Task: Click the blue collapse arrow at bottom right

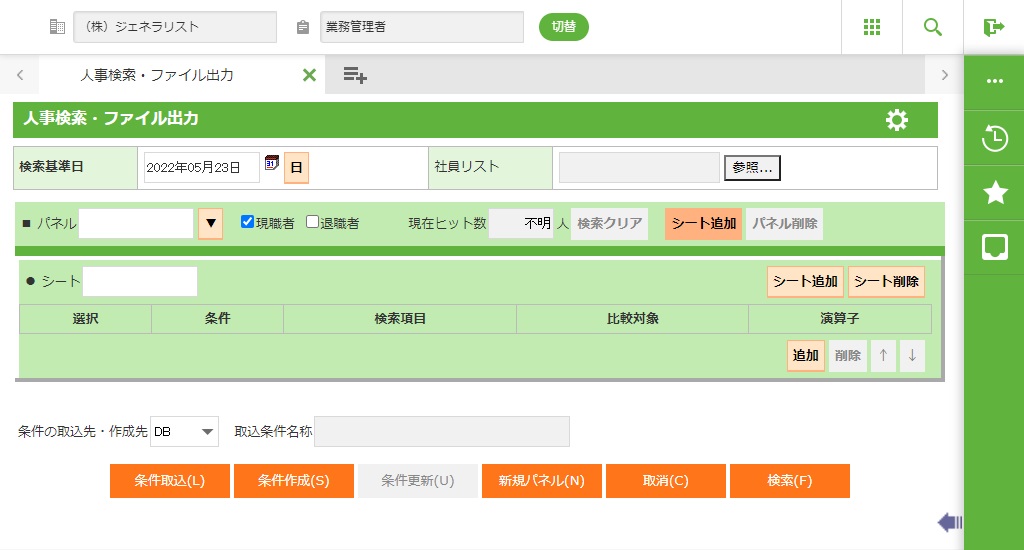Action: [x=950, y=522]
